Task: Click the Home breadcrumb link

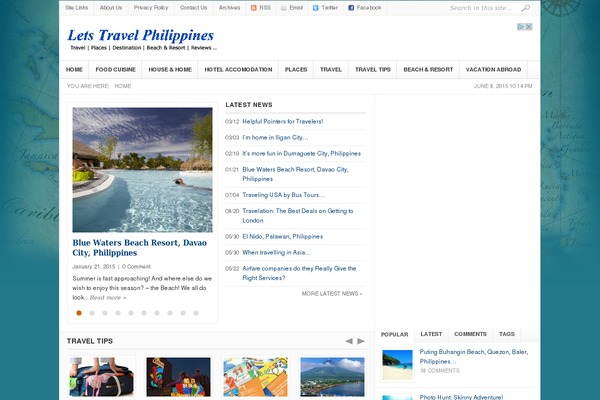Action: click(x=123, y=86)
